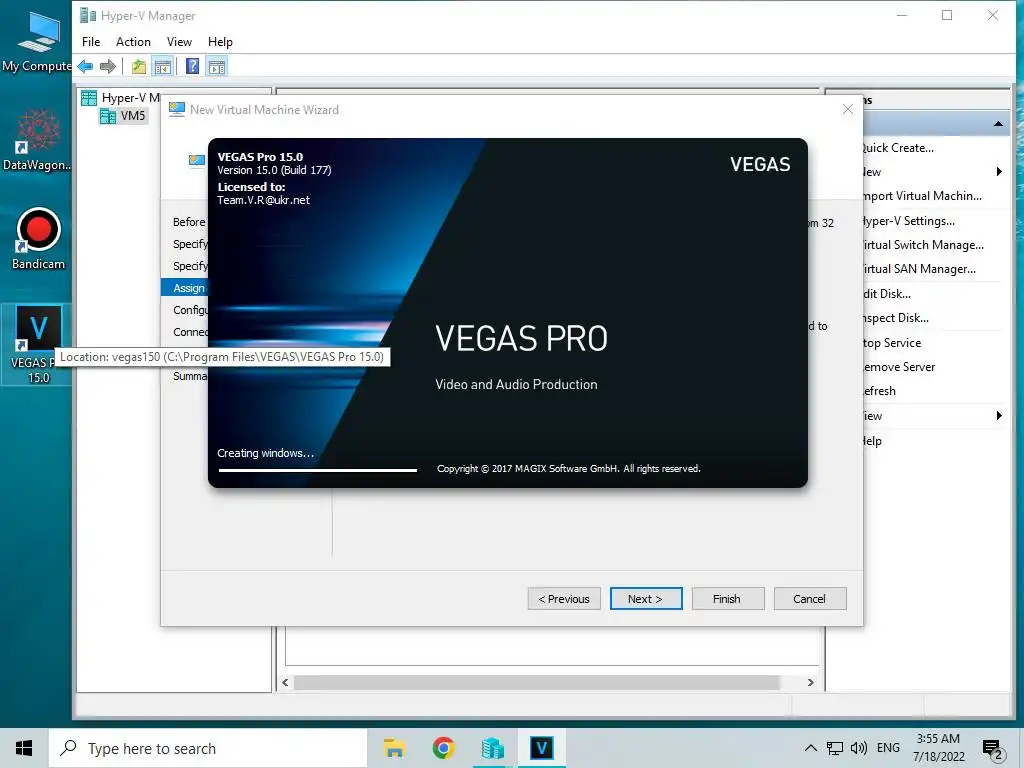Image resolution: width=1024 pixels, height=768 pixels.
Task: Click Next in the New Virtual Machine Wizard
Action: click(646, 599)
